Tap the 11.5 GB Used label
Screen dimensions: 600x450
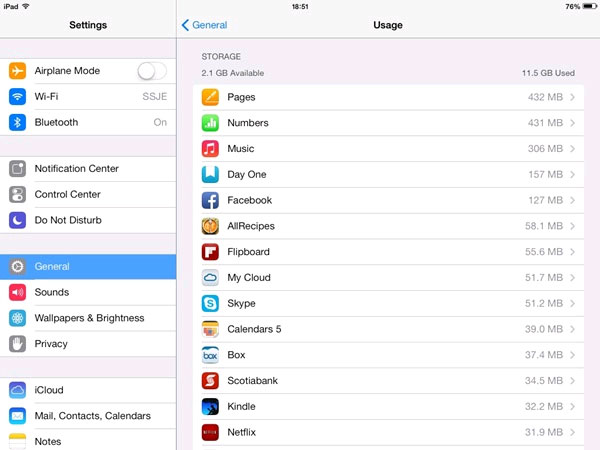(548, 73)
